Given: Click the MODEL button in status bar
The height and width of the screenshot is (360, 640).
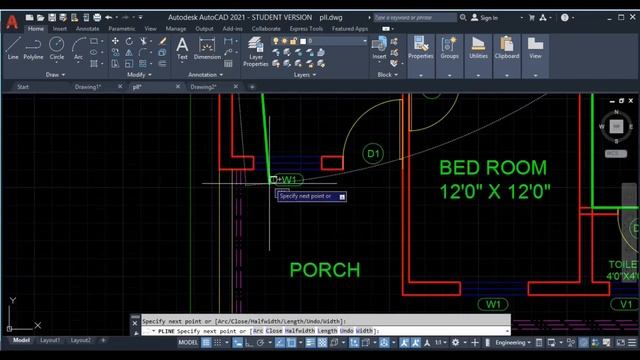Looking at the screenshot, I should point(188,342).
